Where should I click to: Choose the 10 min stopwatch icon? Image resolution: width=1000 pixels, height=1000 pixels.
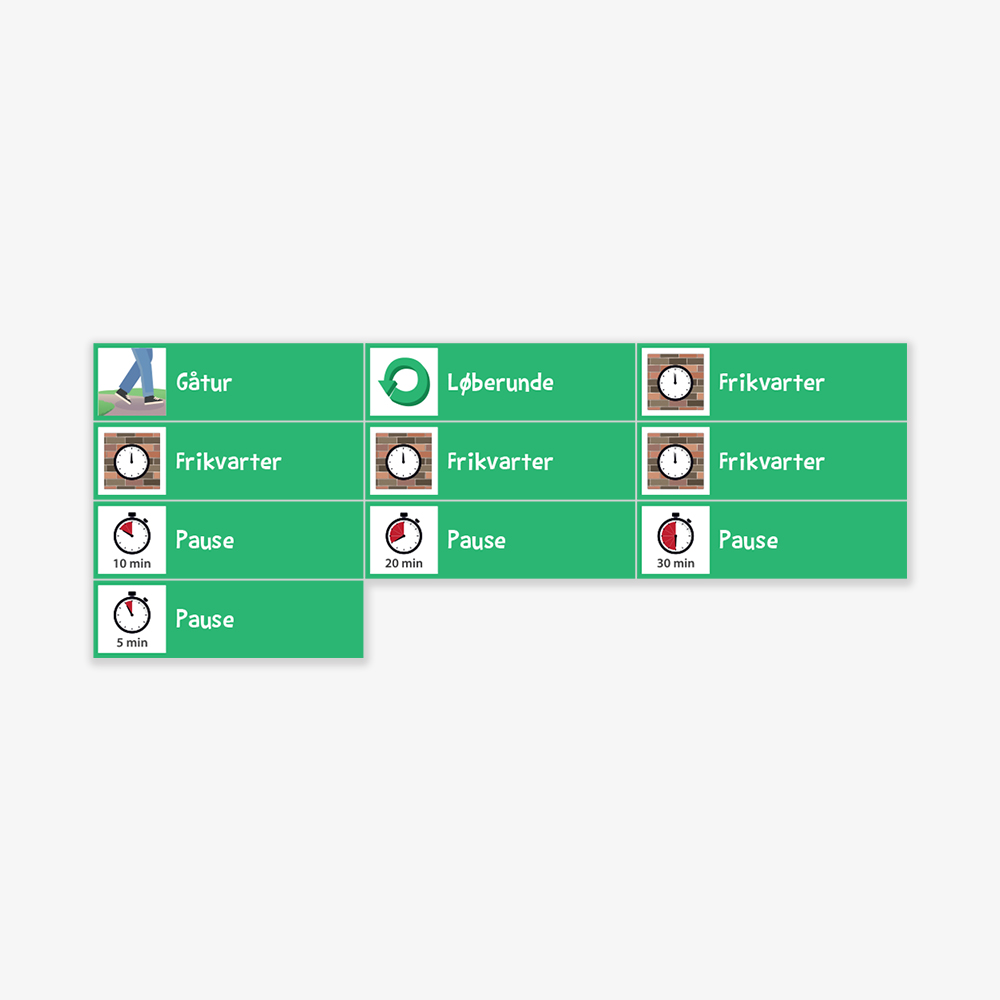(132, 540)
